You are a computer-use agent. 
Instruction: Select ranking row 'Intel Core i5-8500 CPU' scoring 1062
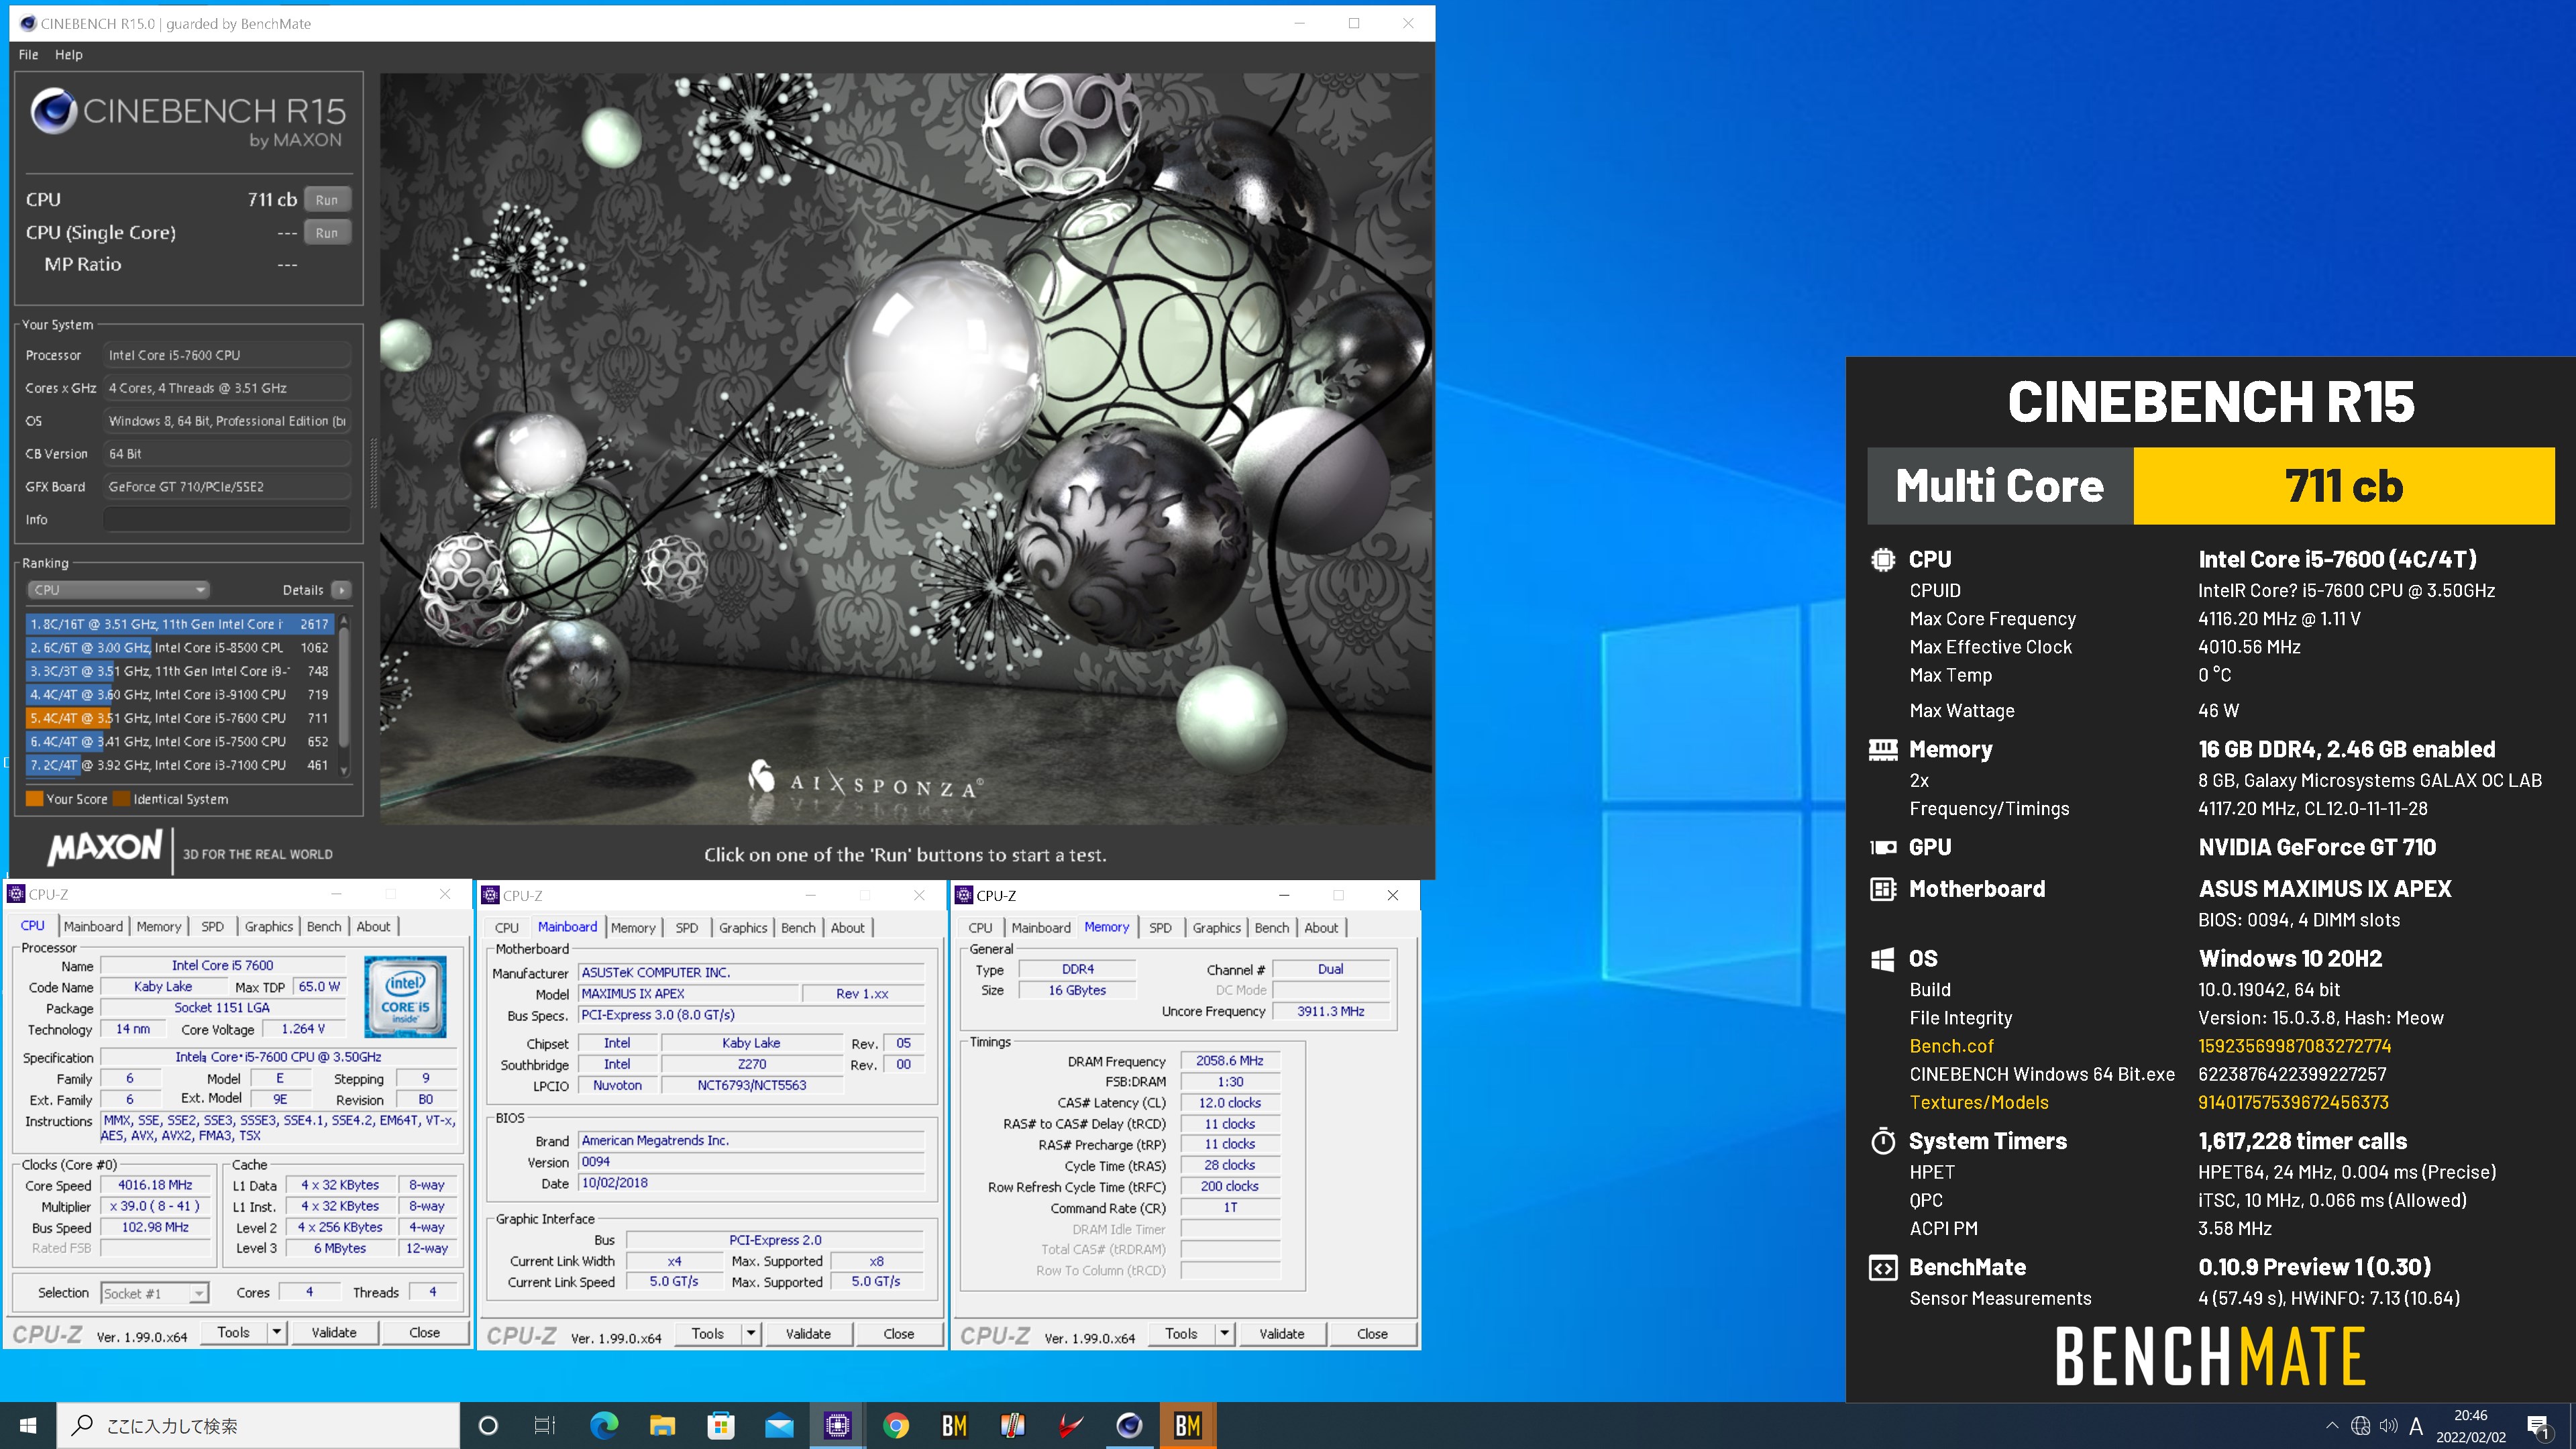(181, 647)
